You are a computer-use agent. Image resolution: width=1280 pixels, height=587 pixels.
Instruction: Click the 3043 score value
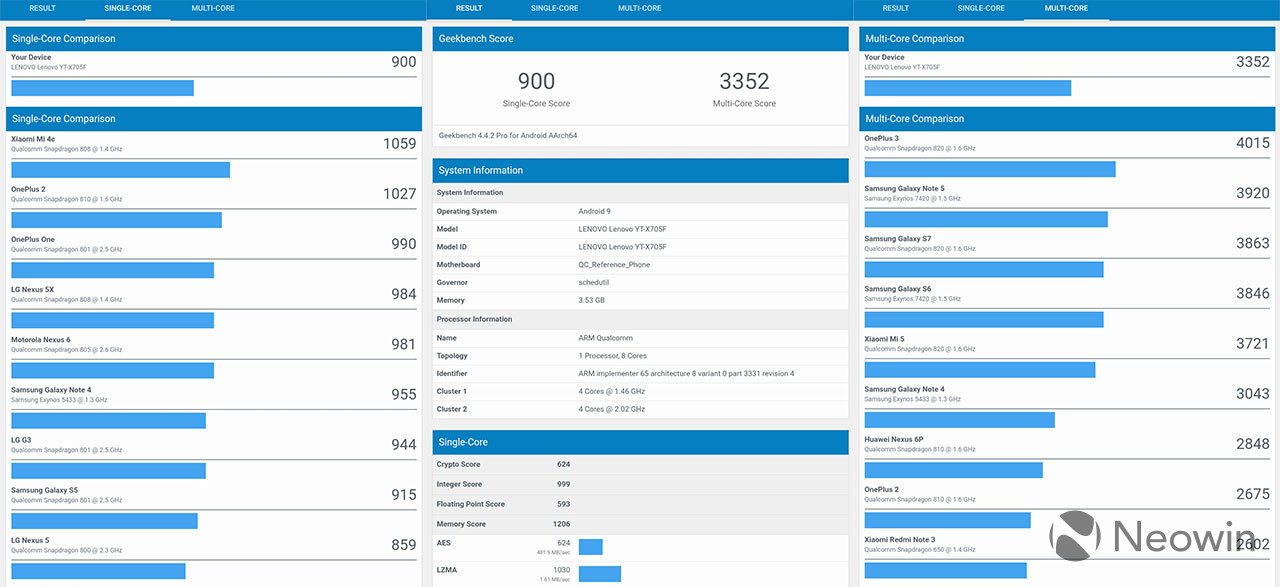[x=1252, y=394]
